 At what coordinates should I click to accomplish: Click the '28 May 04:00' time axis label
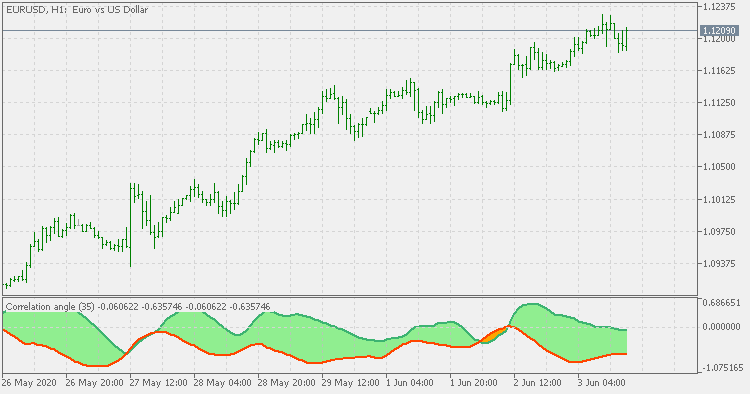coord(223,383)
